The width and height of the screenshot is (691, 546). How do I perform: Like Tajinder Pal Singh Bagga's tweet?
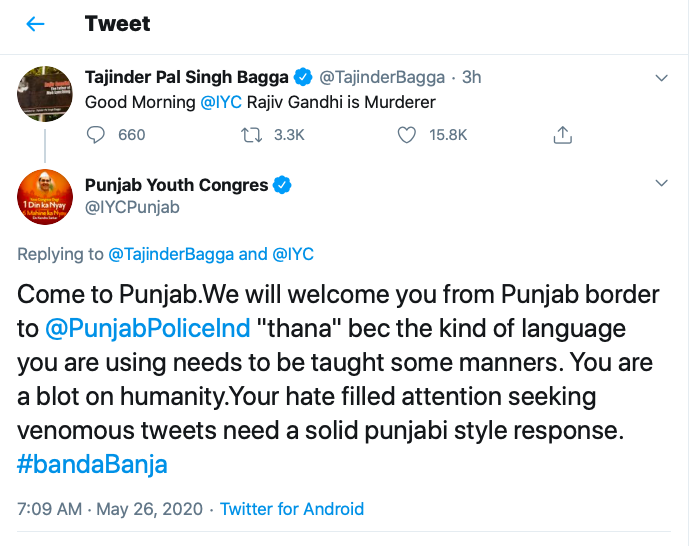(x=407, y=135)
